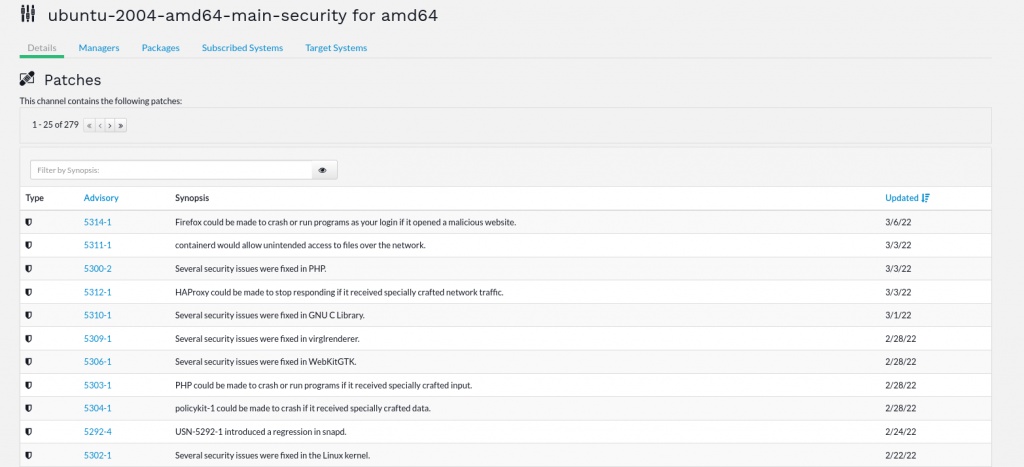Click security shield icon for advisory 5300-2

pos(29,268)
